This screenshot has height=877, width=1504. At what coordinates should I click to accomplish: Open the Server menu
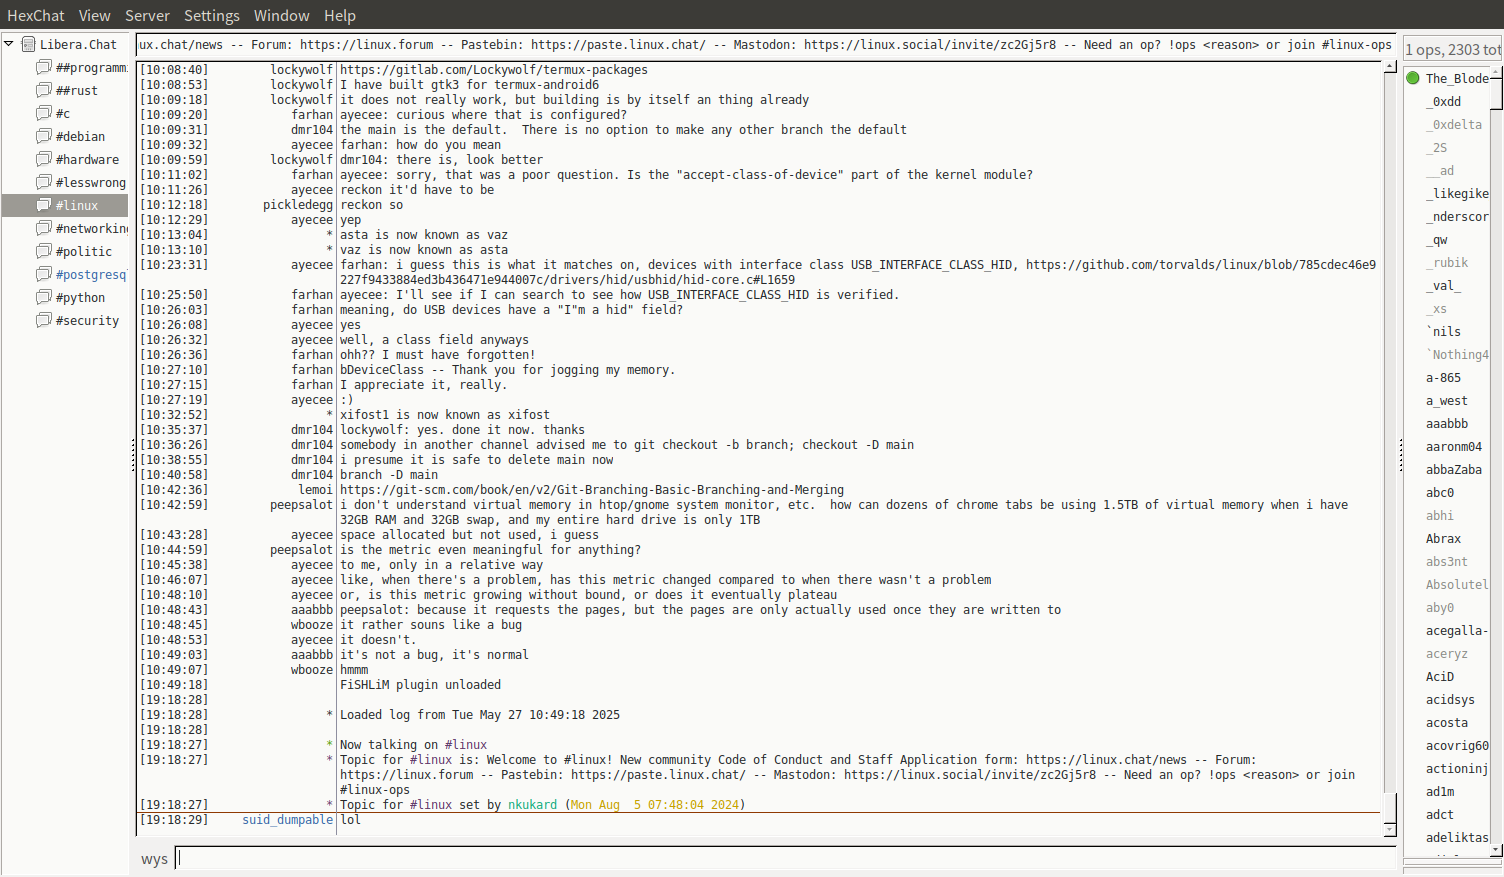pyautogui.click(x=147, y=15)
